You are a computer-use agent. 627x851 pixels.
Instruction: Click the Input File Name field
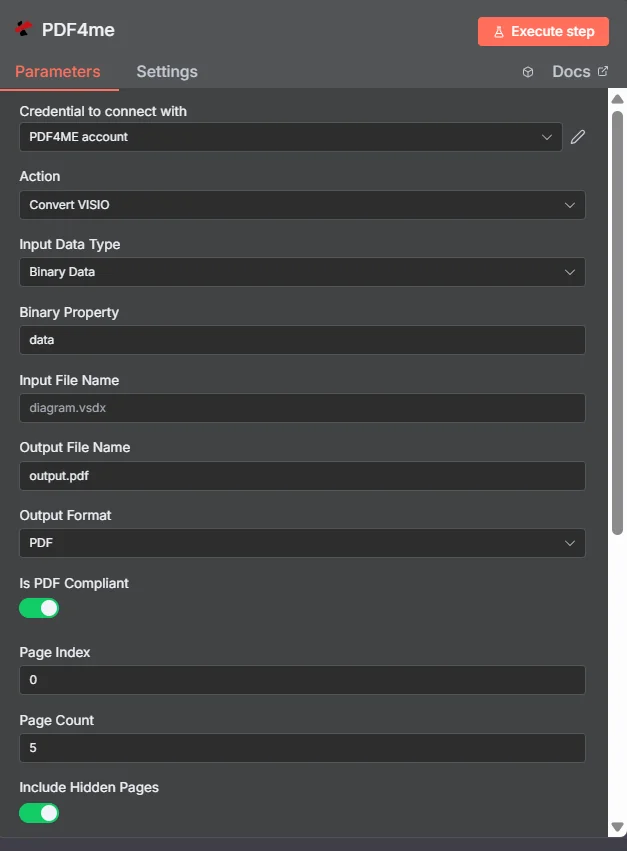point(302,408)
